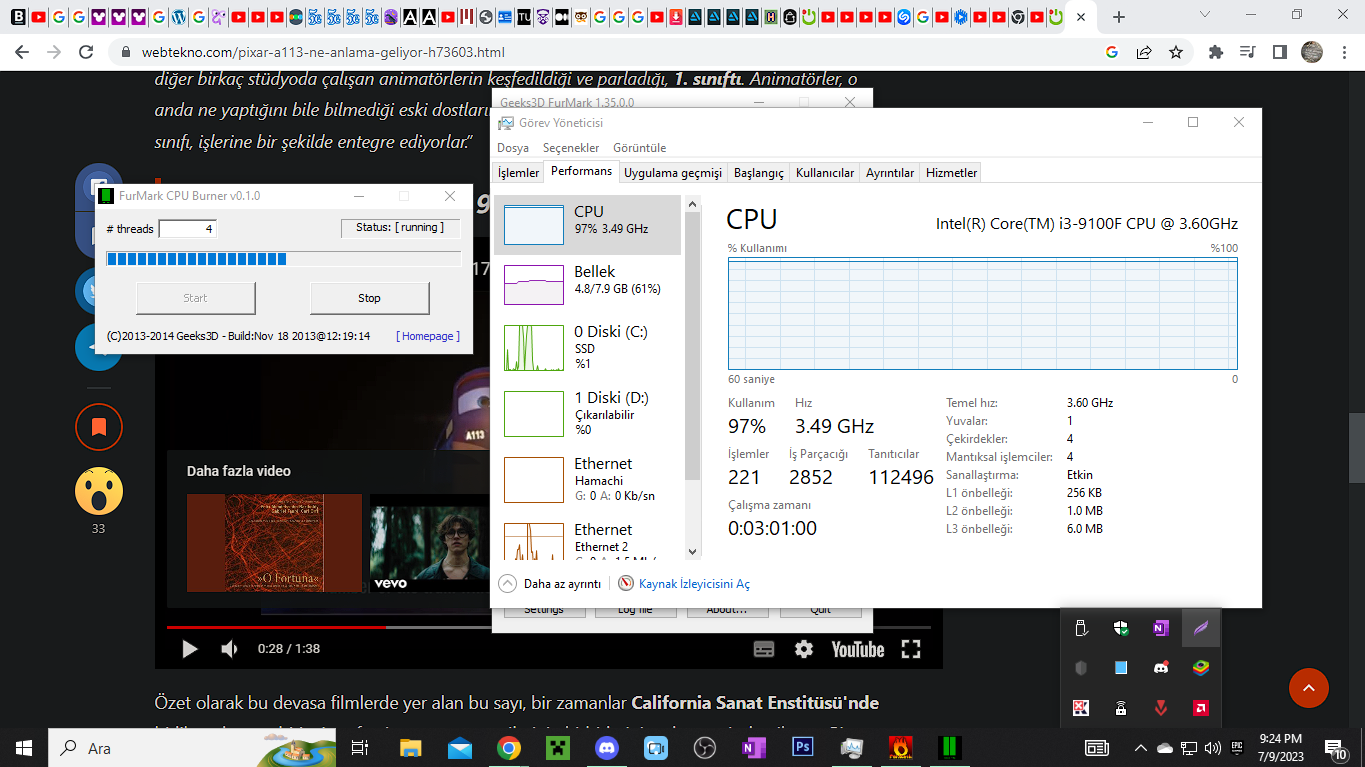Open Windows Security tray icon

click(1121, 628)
